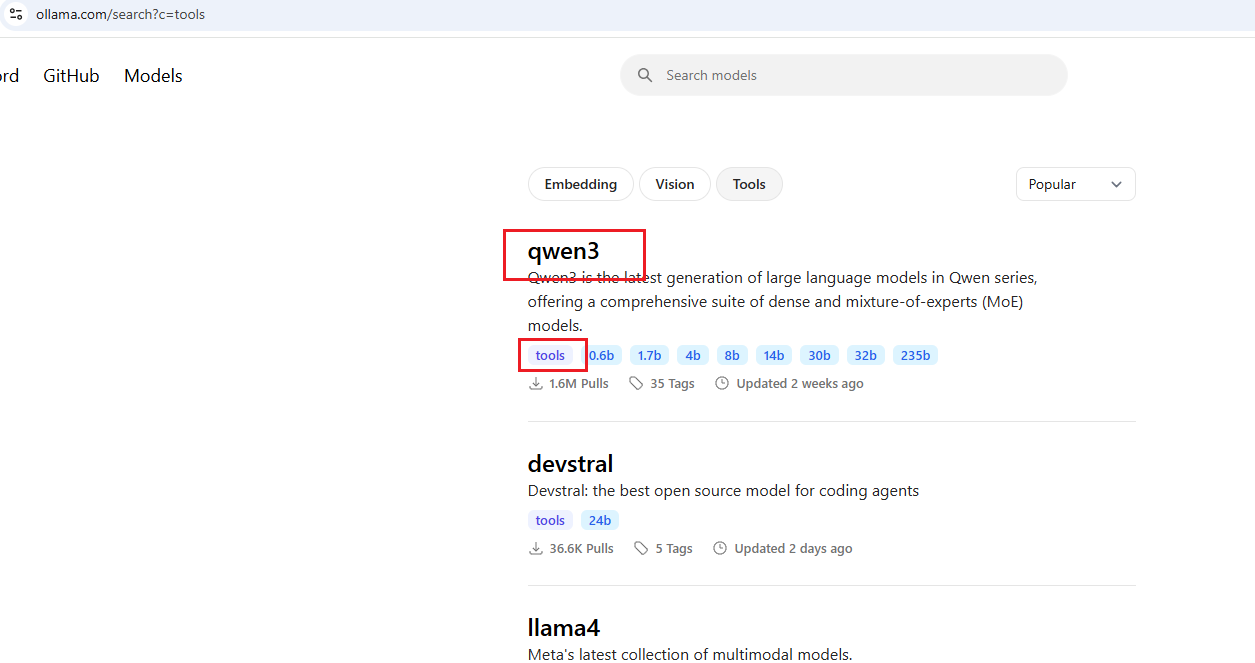Select the 24b size tag under devstral

coord(600,520)
